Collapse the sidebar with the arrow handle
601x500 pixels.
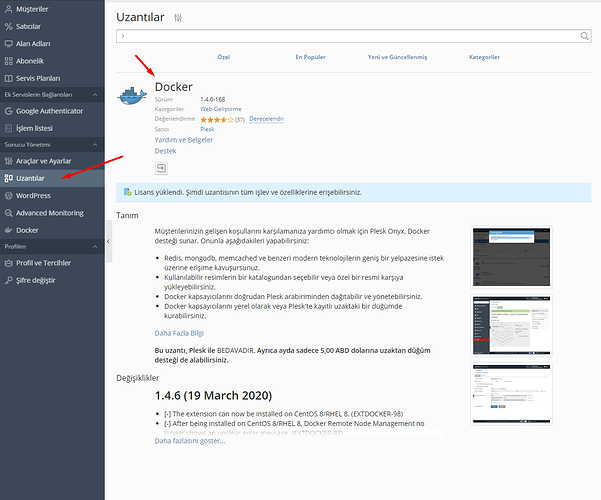pyautogui.click(x=108, y=241)
